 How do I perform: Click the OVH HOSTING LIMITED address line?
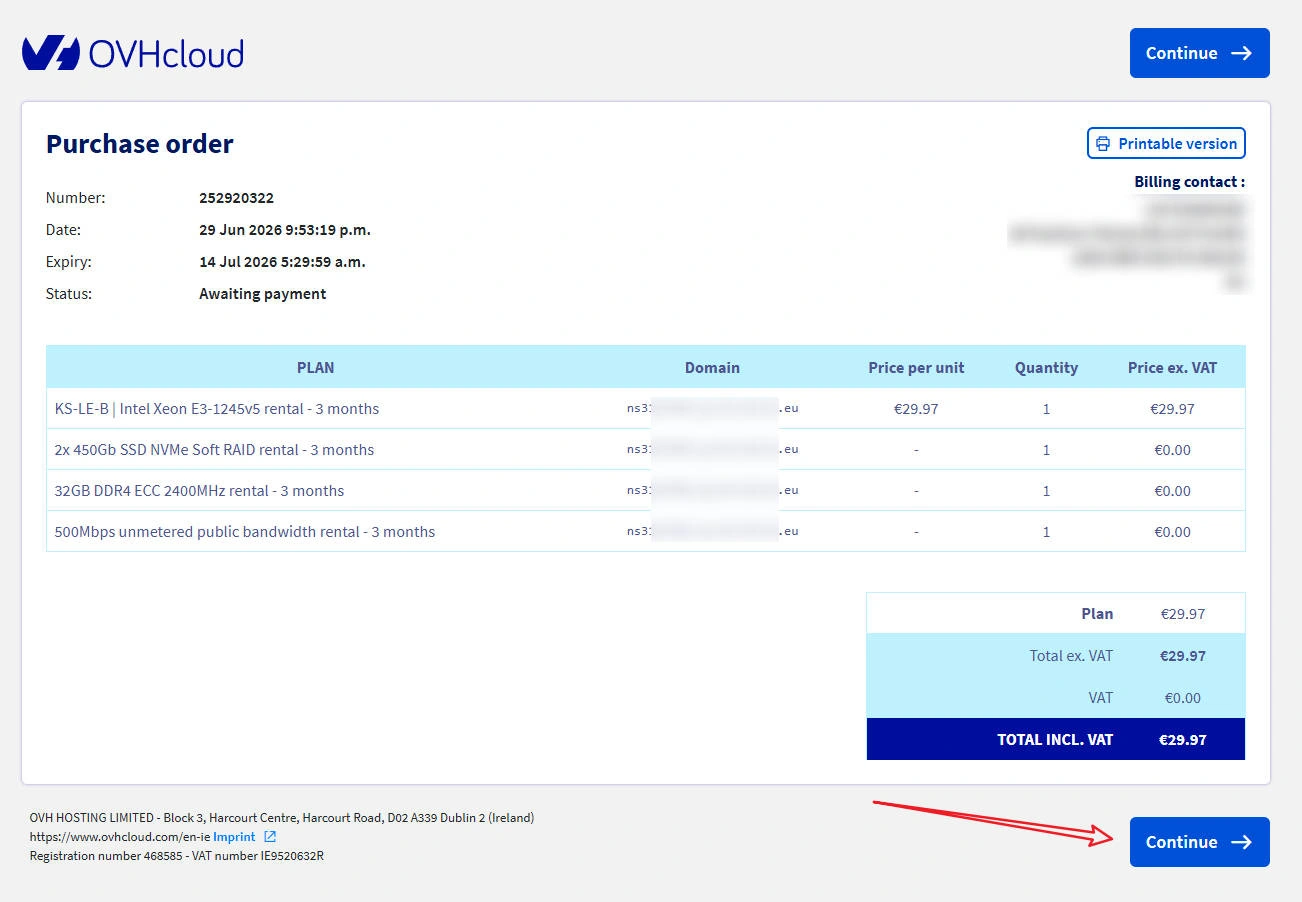(282, 817)
